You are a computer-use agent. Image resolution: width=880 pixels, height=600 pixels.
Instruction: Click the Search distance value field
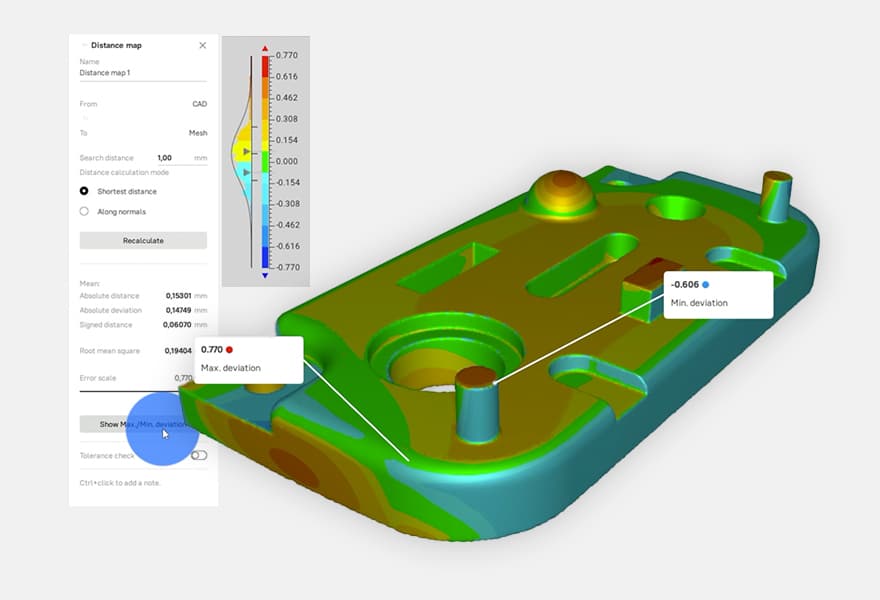coord(165,158)
